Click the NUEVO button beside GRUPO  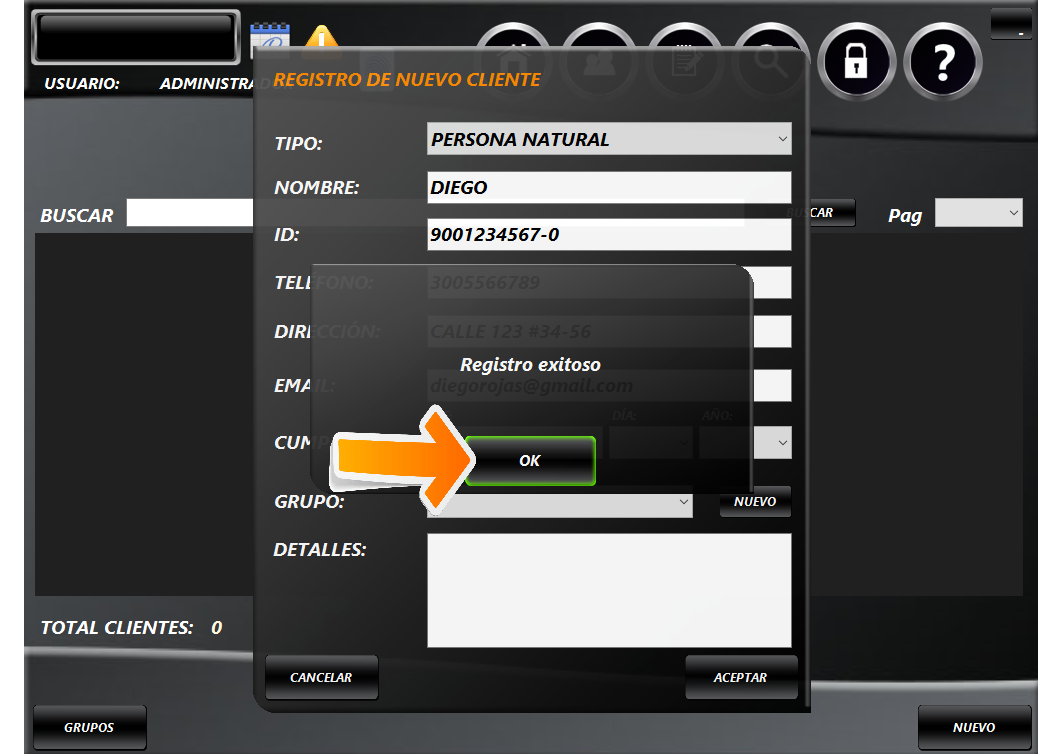pos(755,502)
